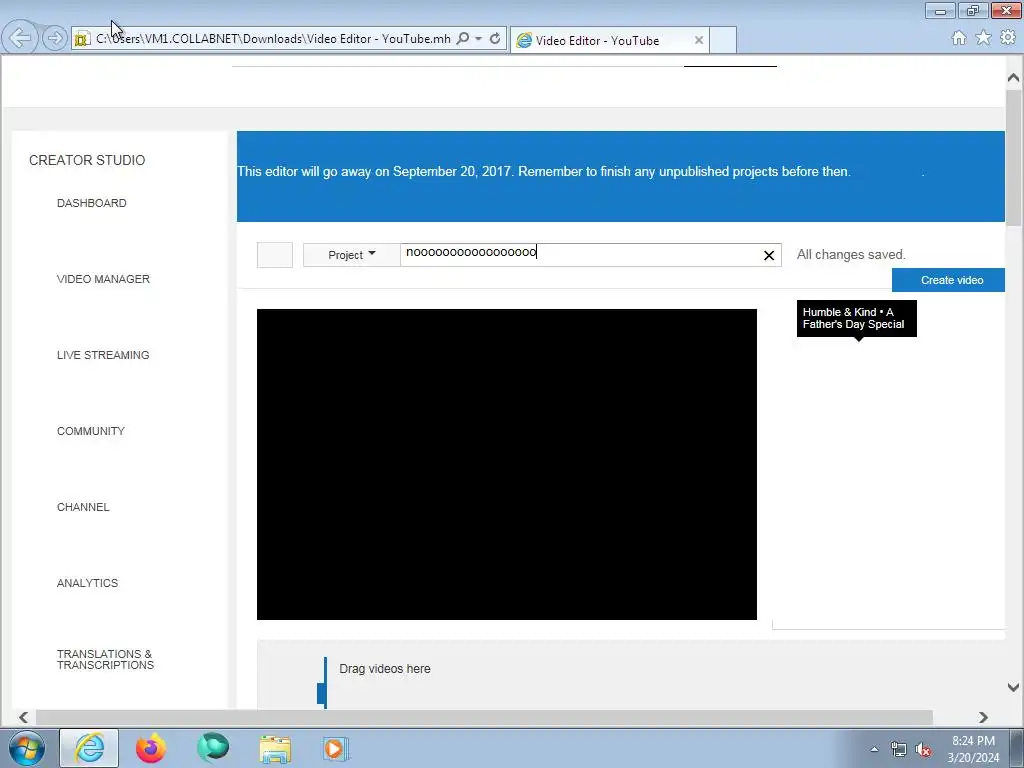
Task: Click the horizontal scrollbar thumb
Action: (x=484, y=717)
